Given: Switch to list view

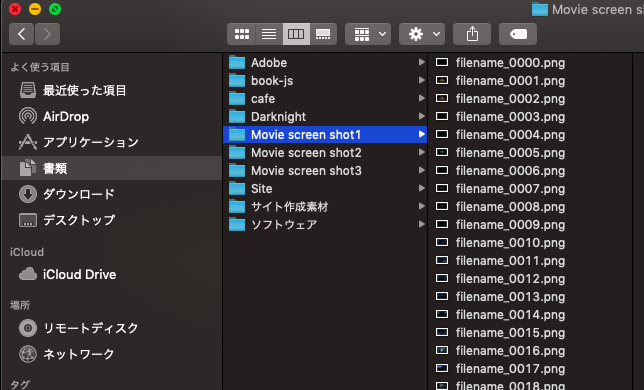Looking at the screenshot, I should pos(269,34).
